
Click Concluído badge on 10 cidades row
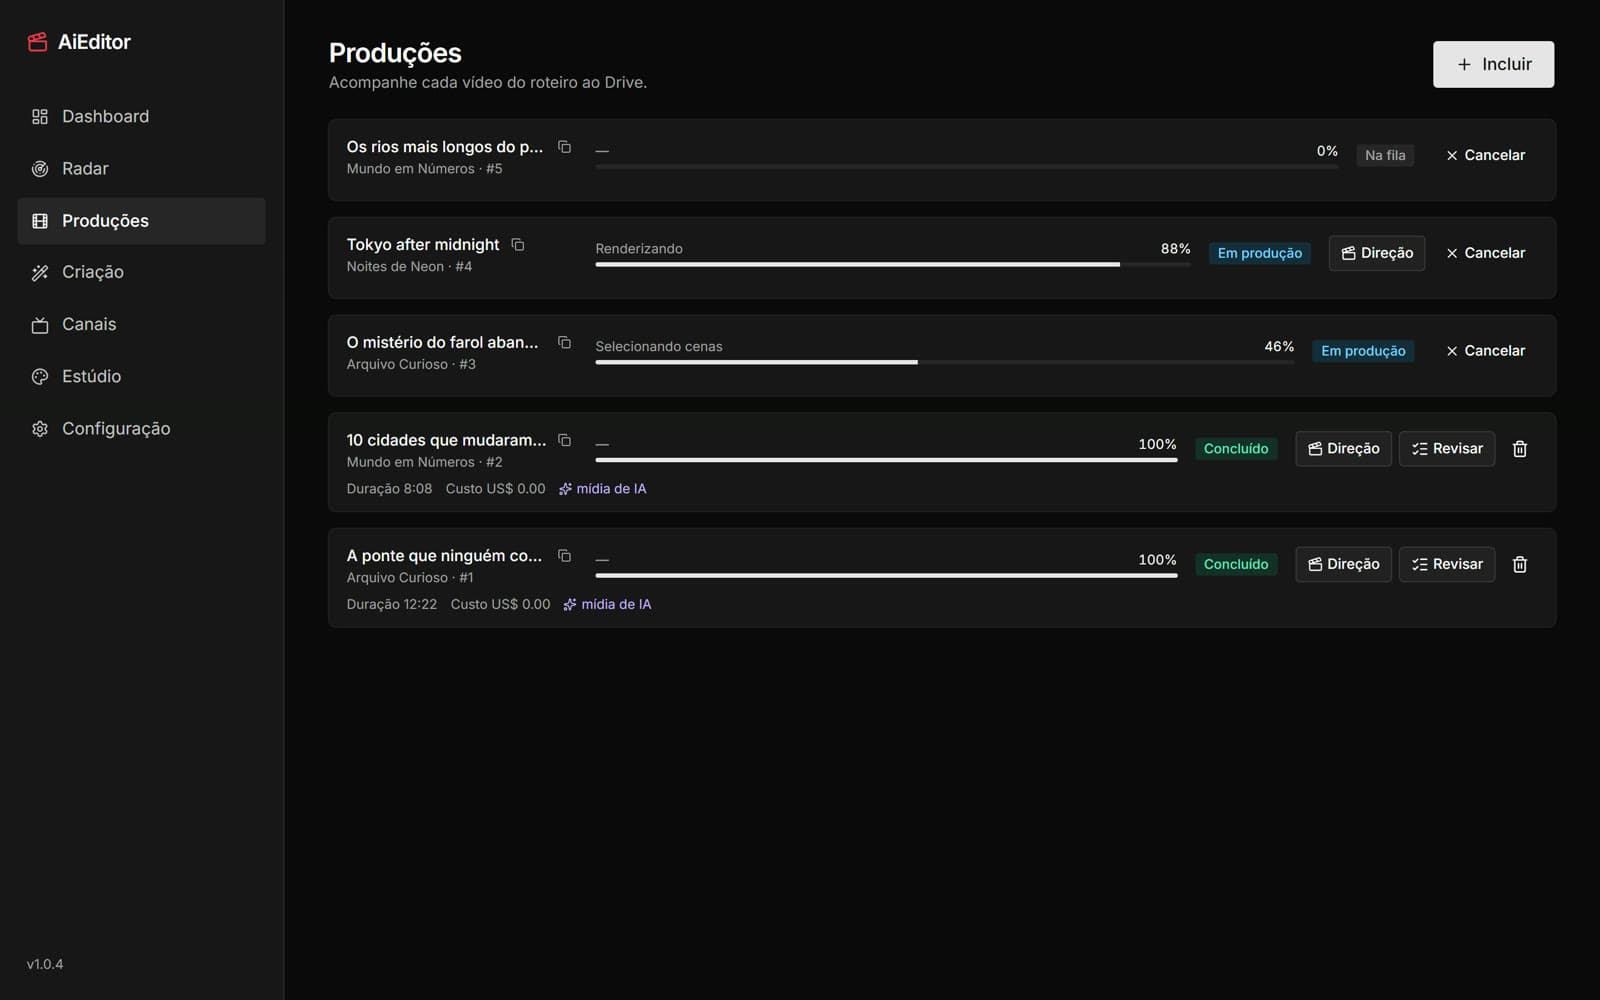[x=1236, y=449]
